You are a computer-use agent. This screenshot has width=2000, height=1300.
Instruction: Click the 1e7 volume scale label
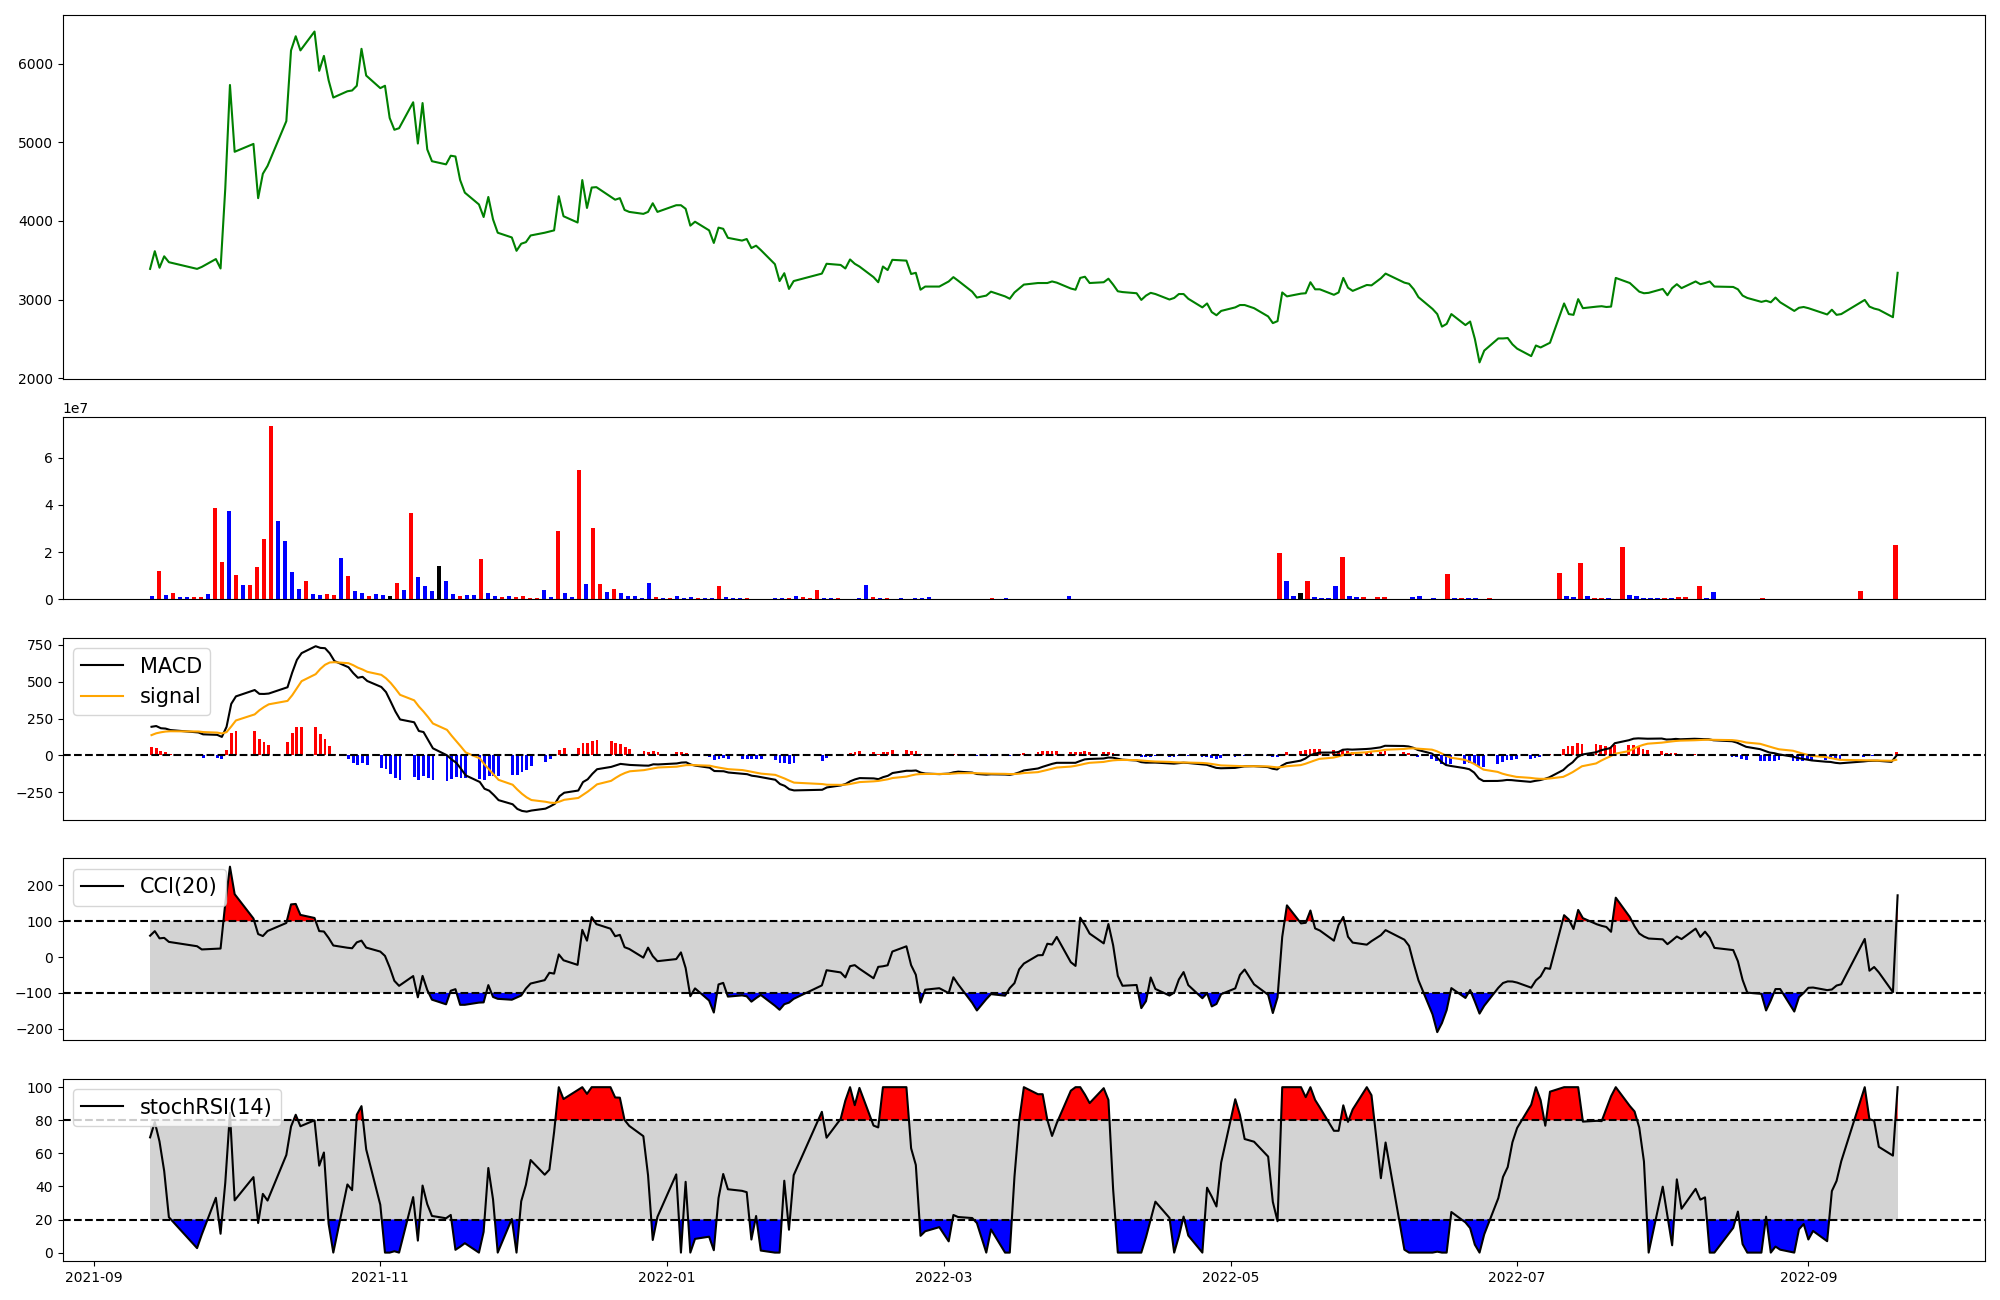(76, 409)
